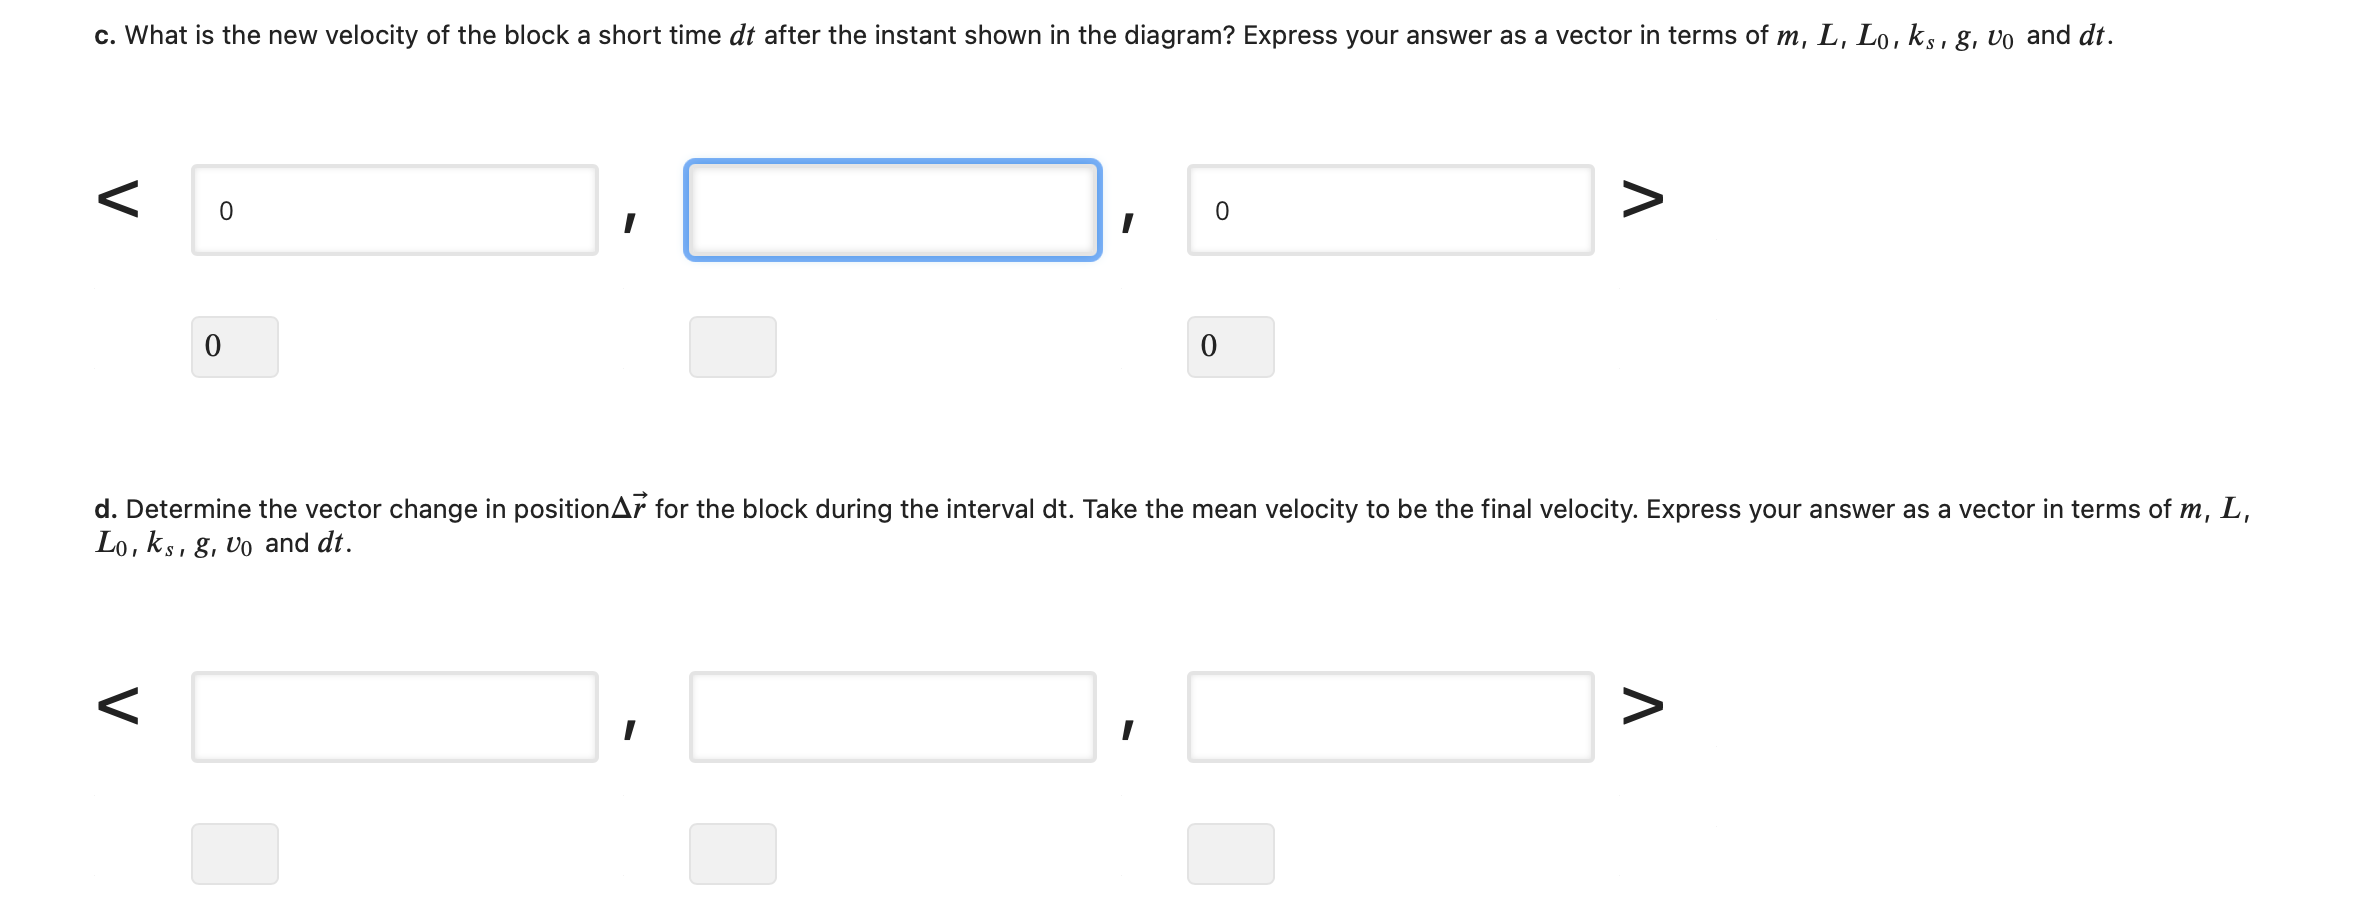
Task: Select the highlighted middle input box in part c
Action: [x=892, y=210]
